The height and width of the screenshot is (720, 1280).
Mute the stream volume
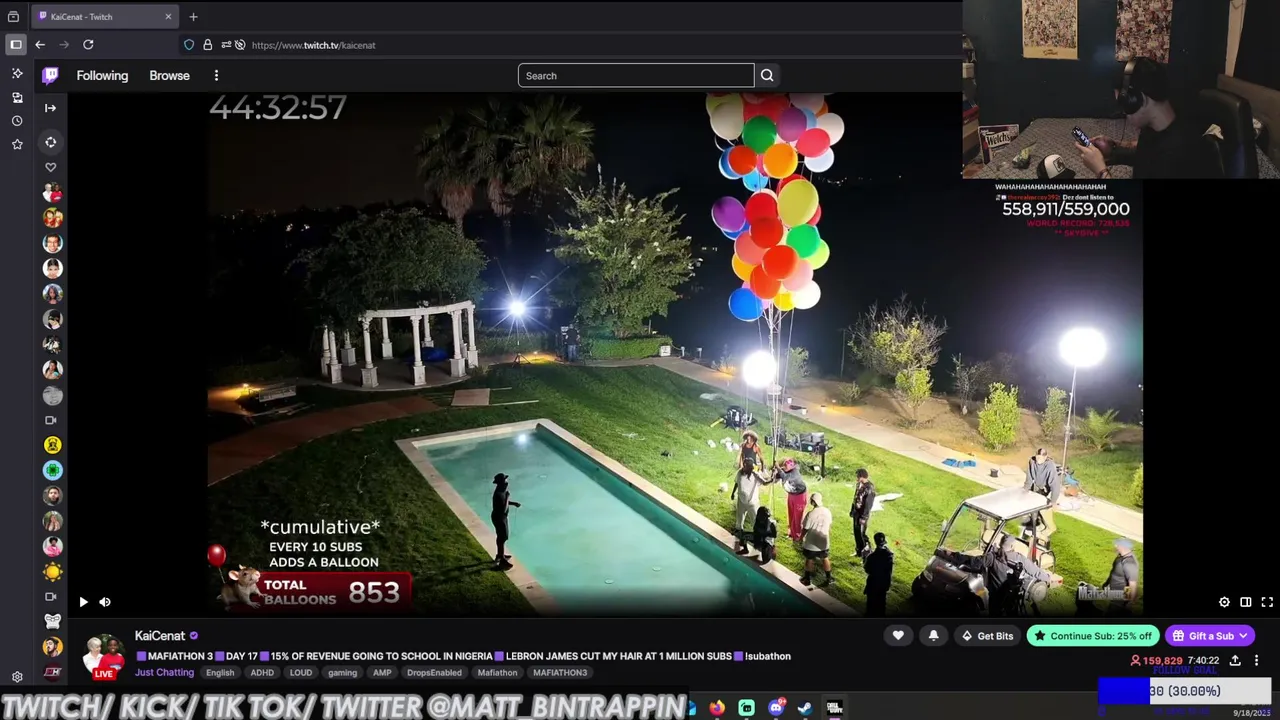[104, 602]
